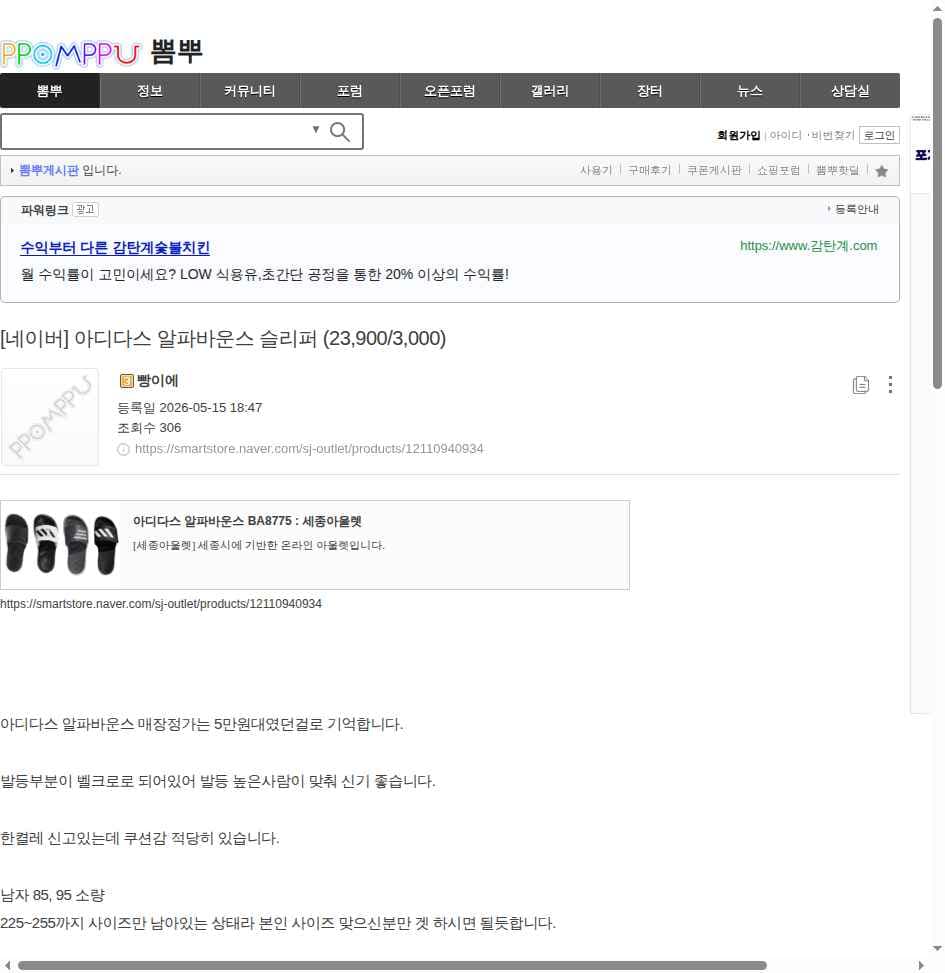Open the 숯불치킨 ad headline link
Viewport: 945px width, 973px height.
click(x=115, y=248)
